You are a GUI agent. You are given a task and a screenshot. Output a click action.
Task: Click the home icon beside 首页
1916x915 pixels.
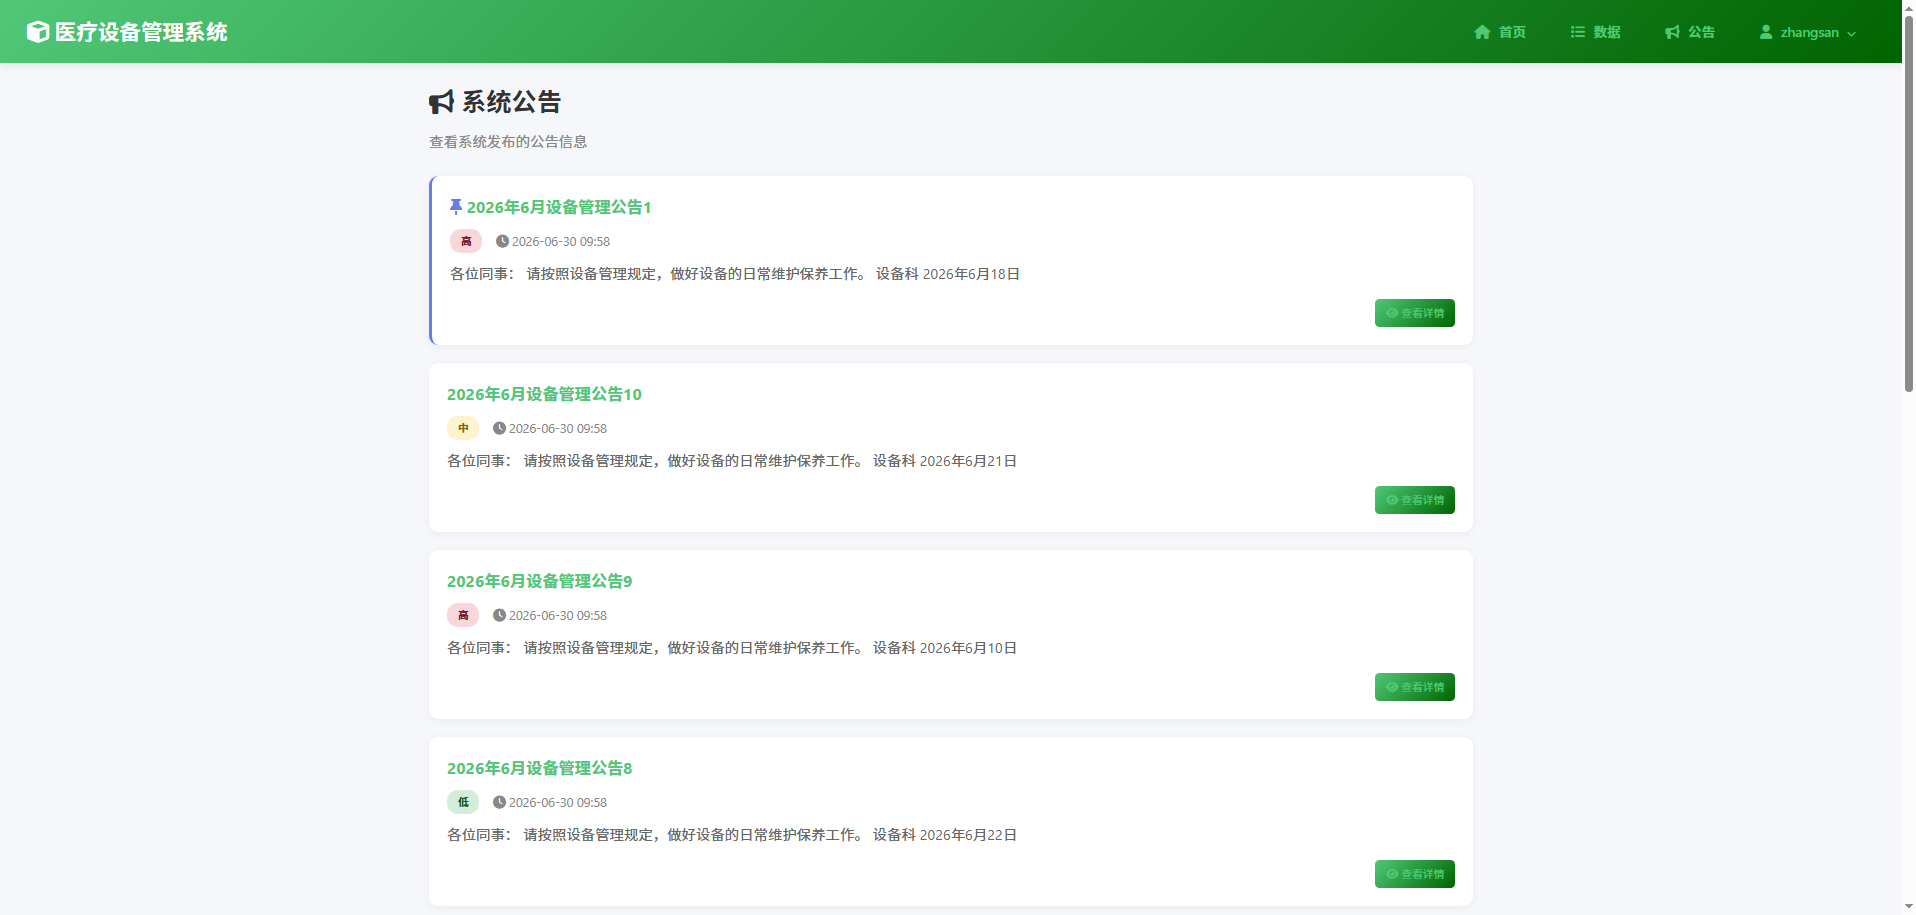pos(1482,32)
